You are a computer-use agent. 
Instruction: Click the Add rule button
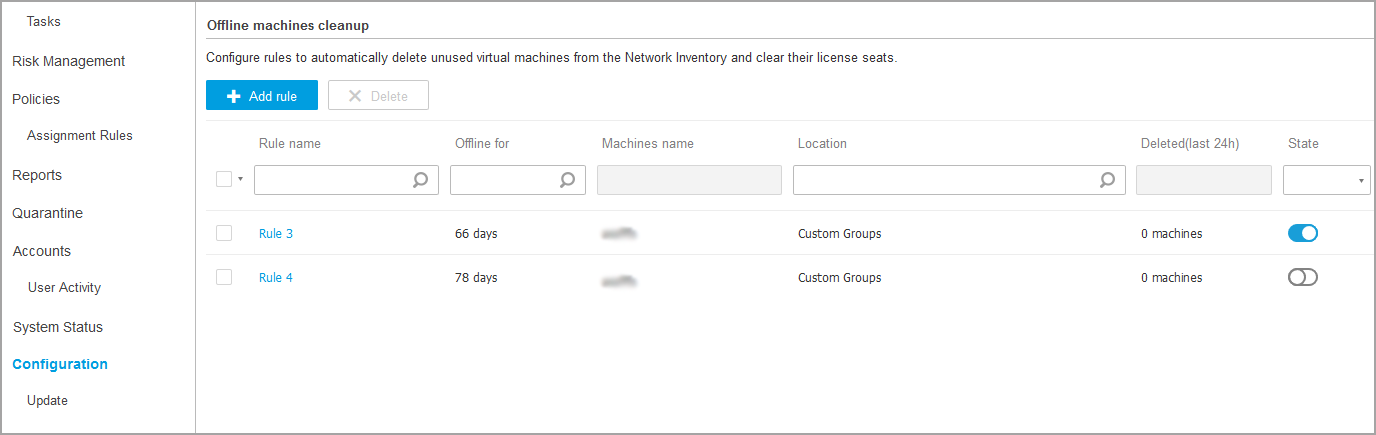tap(262, 96)
